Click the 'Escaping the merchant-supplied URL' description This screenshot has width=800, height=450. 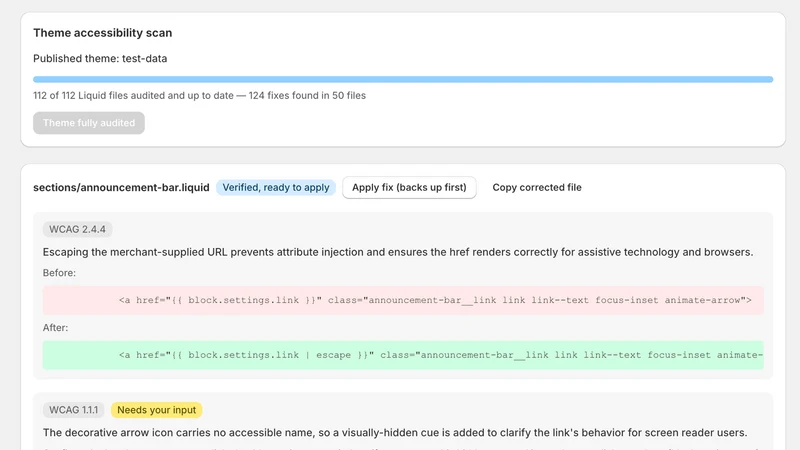tap(398, 252)
